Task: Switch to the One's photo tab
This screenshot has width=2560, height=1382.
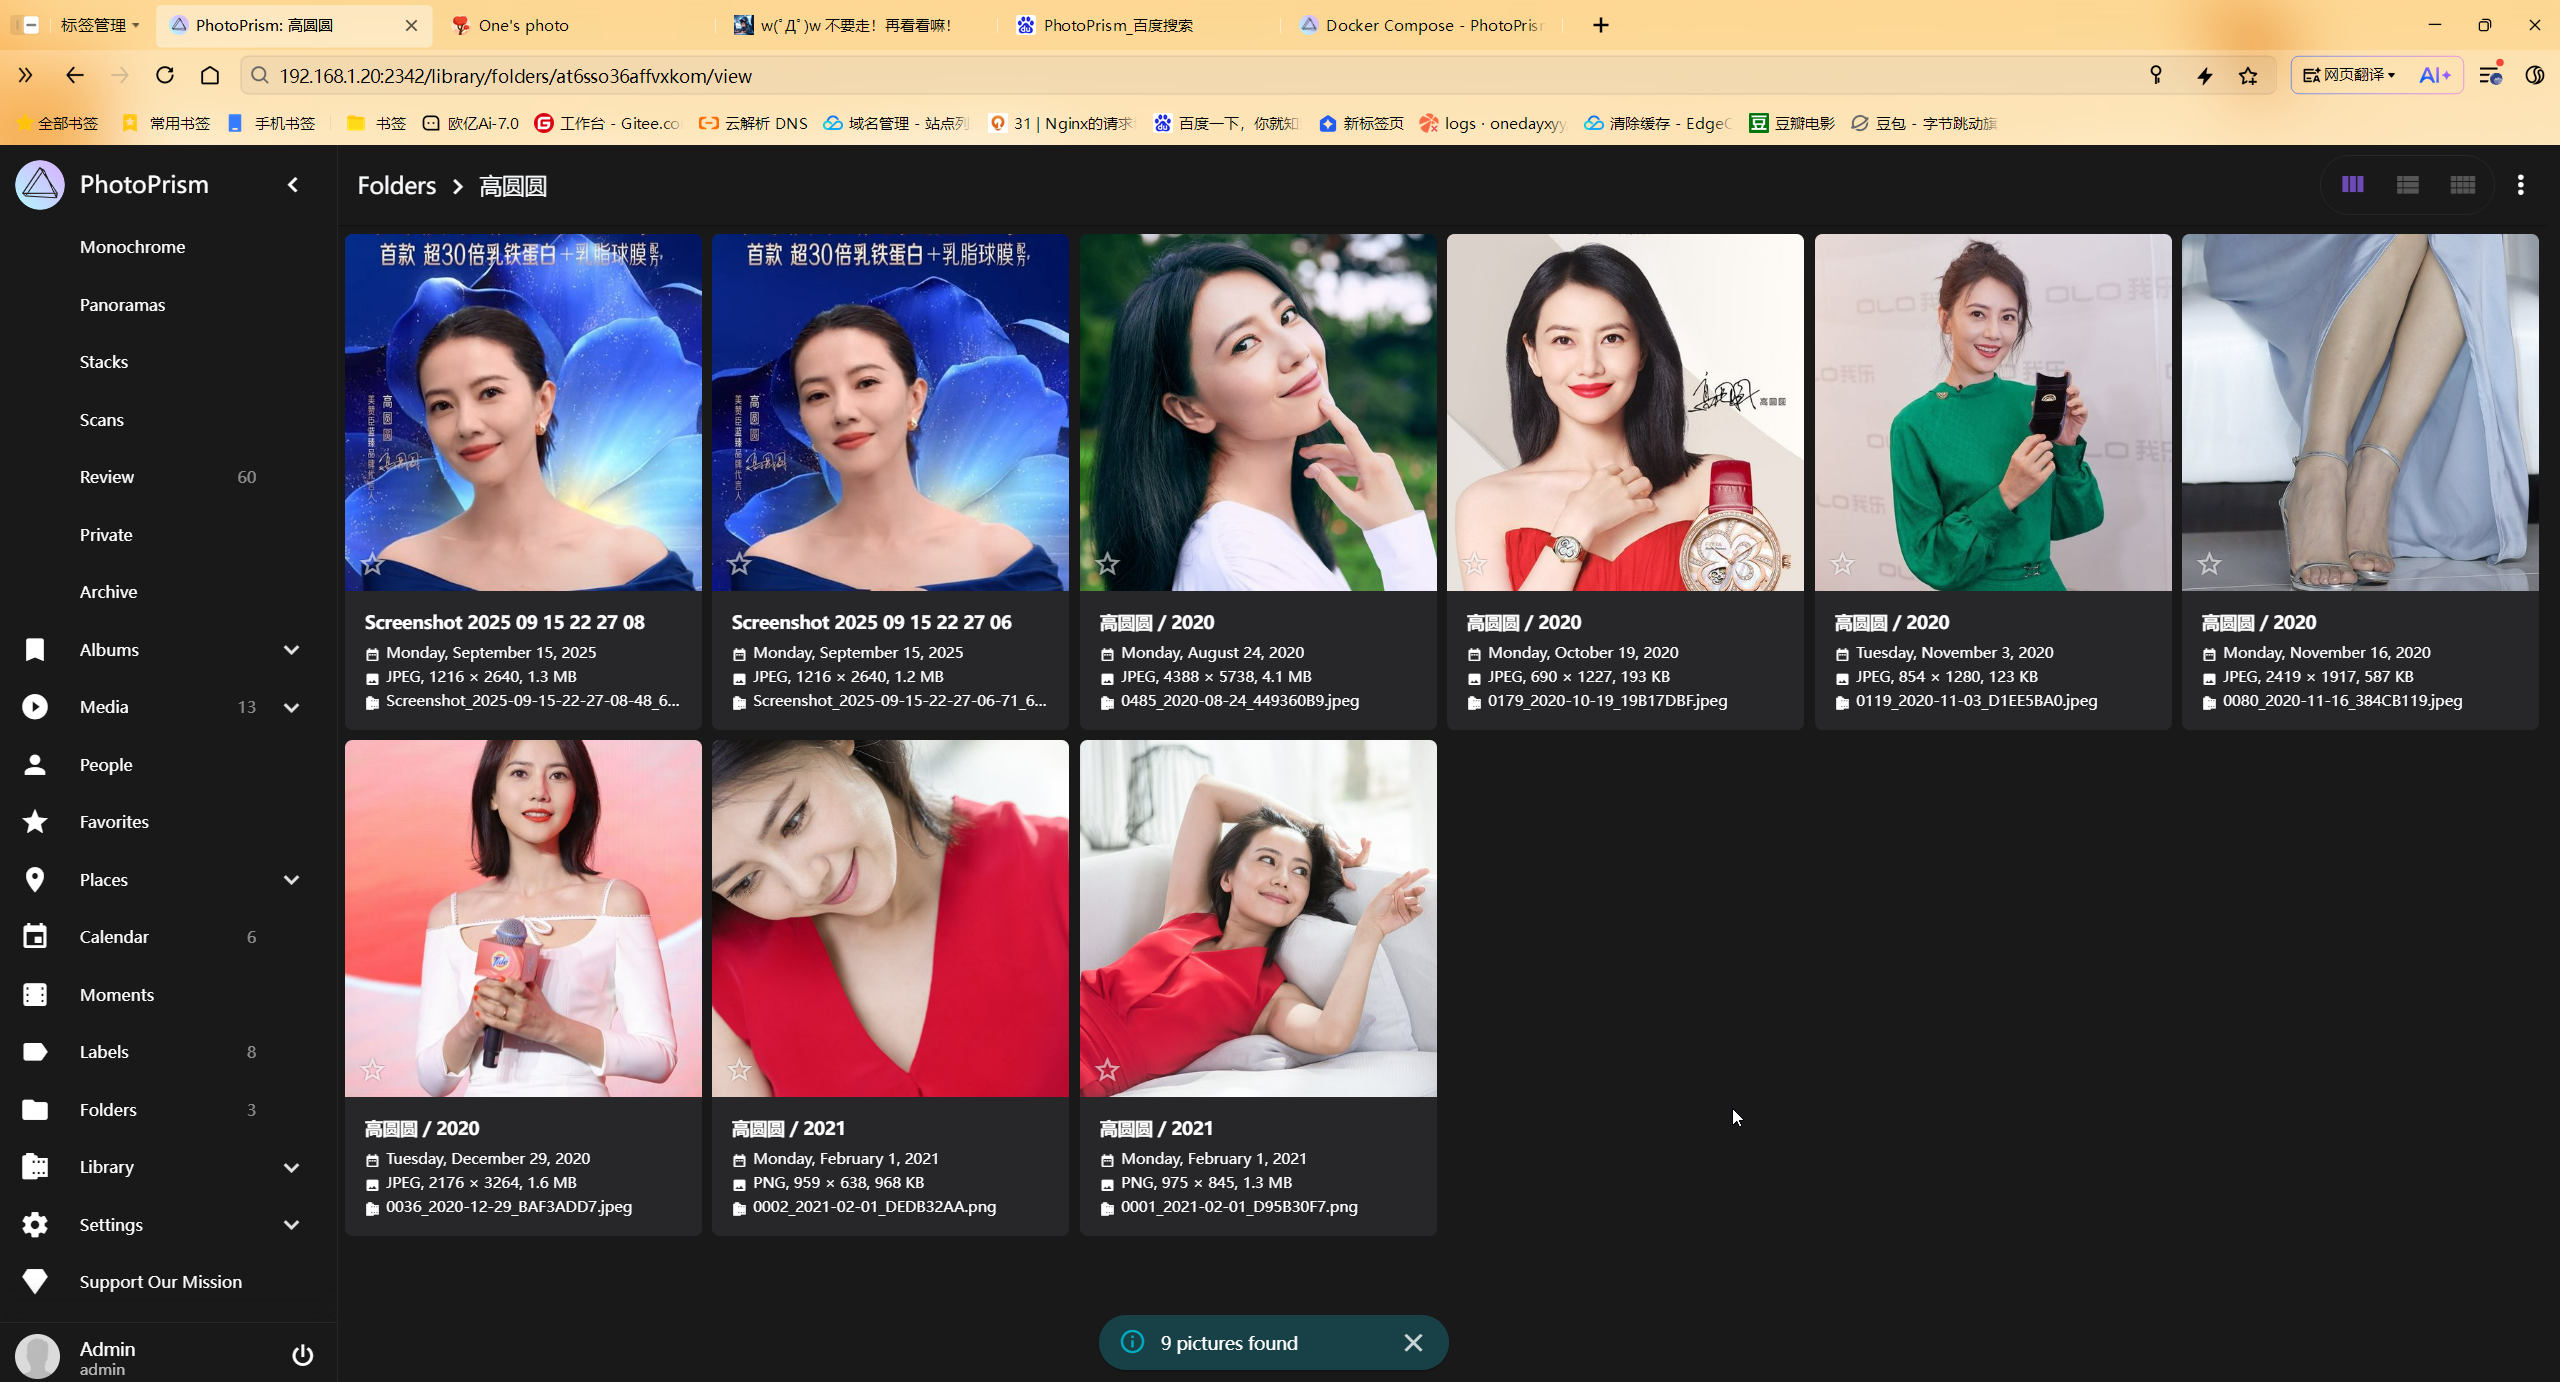Action: tap(523, 25)
